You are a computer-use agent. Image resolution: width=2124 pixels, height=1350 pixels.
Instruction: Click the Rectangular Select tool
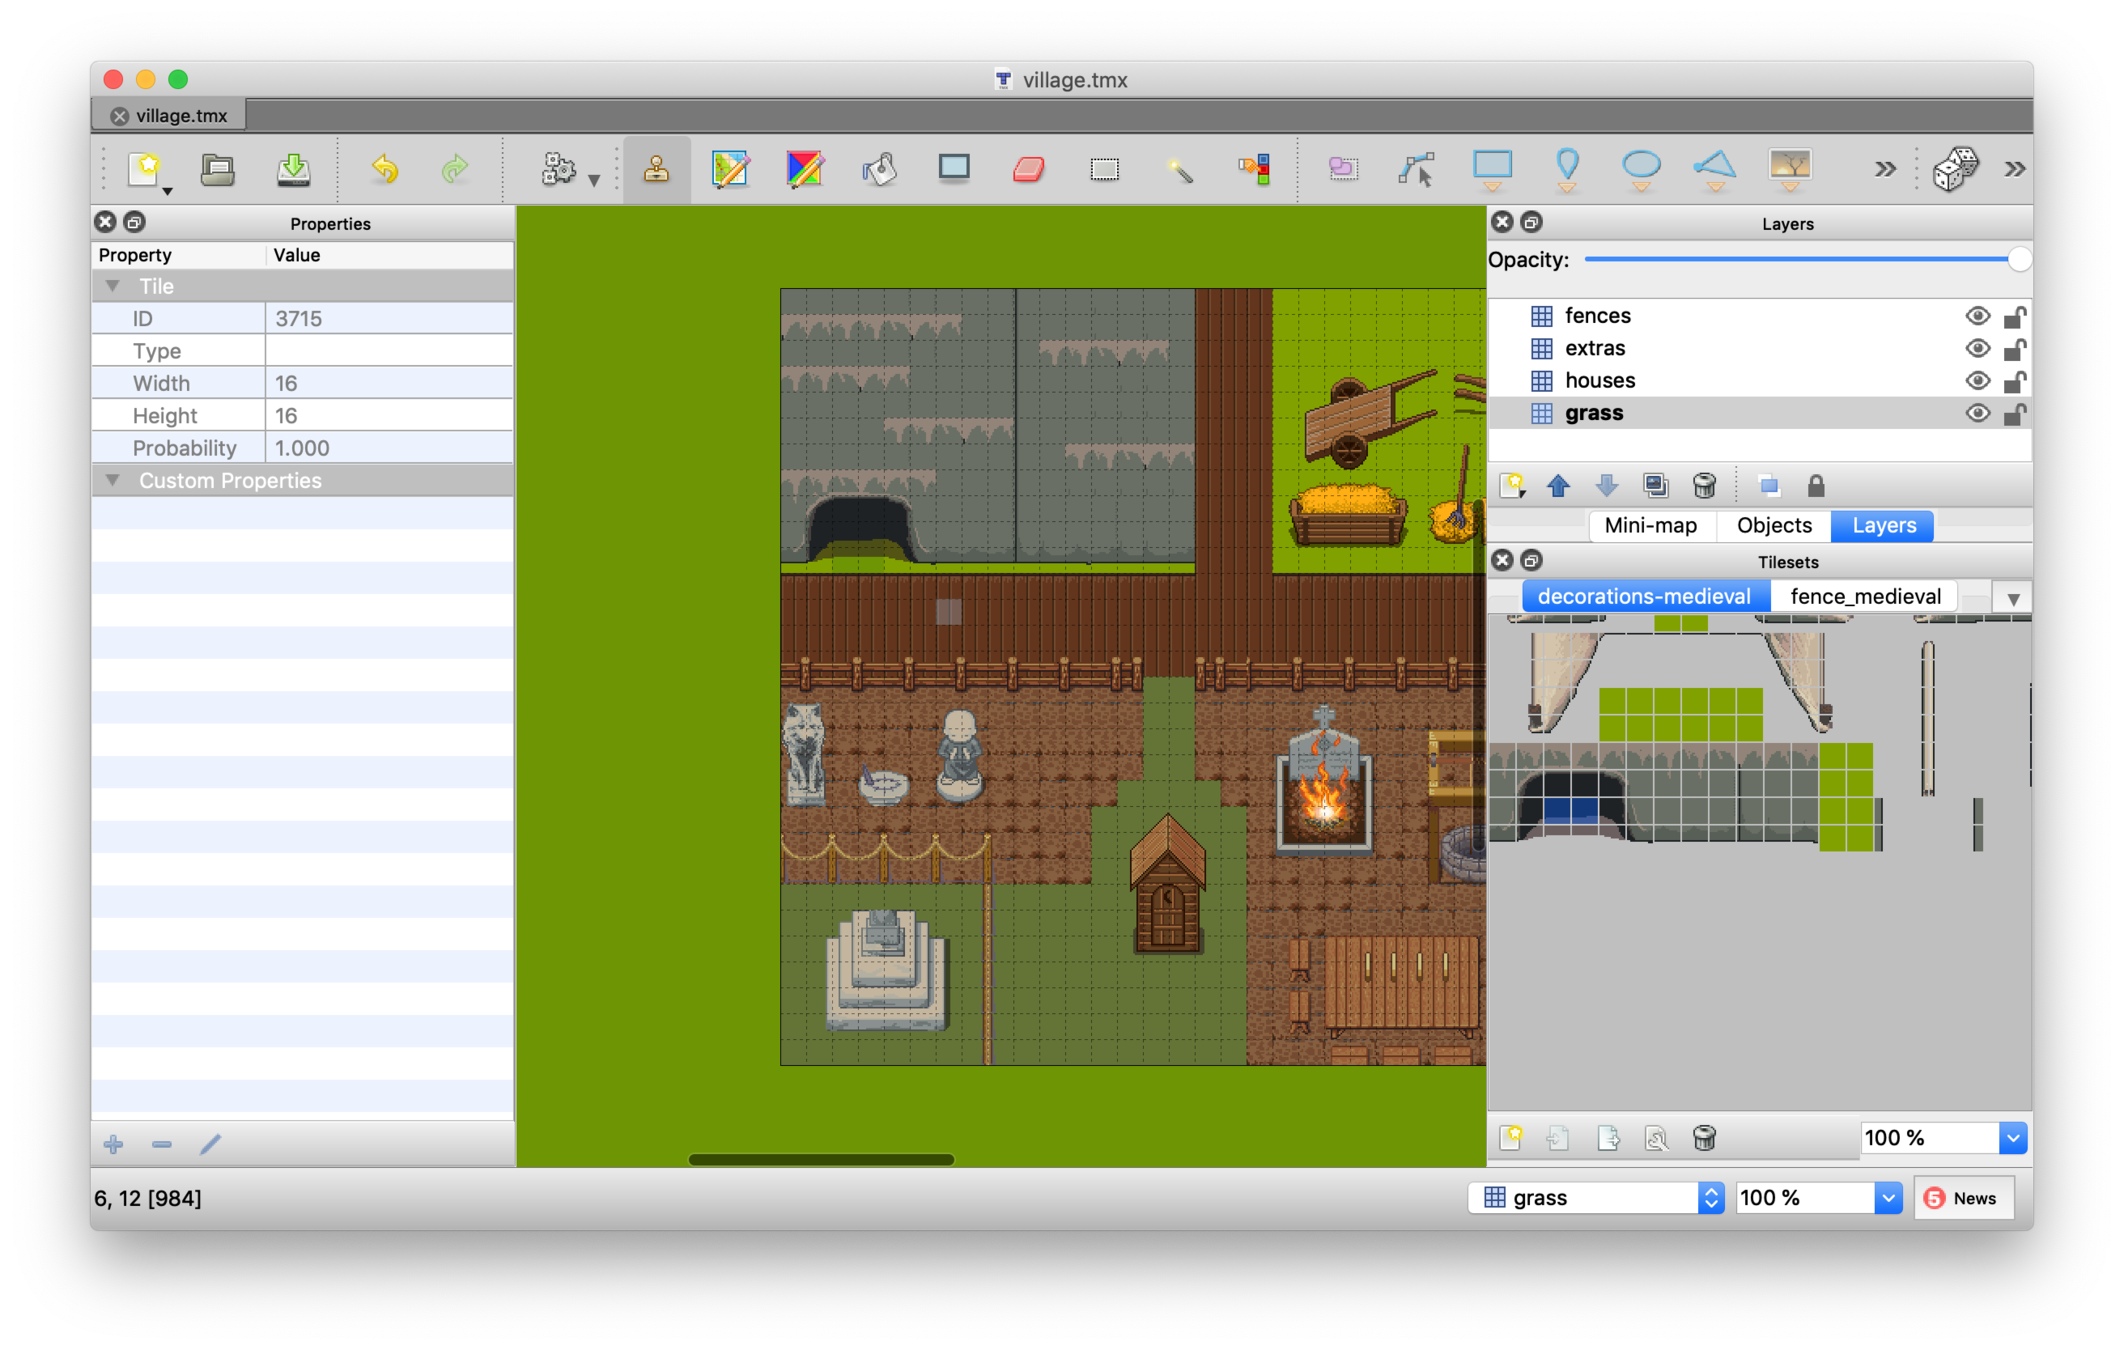pos(1104,169)
